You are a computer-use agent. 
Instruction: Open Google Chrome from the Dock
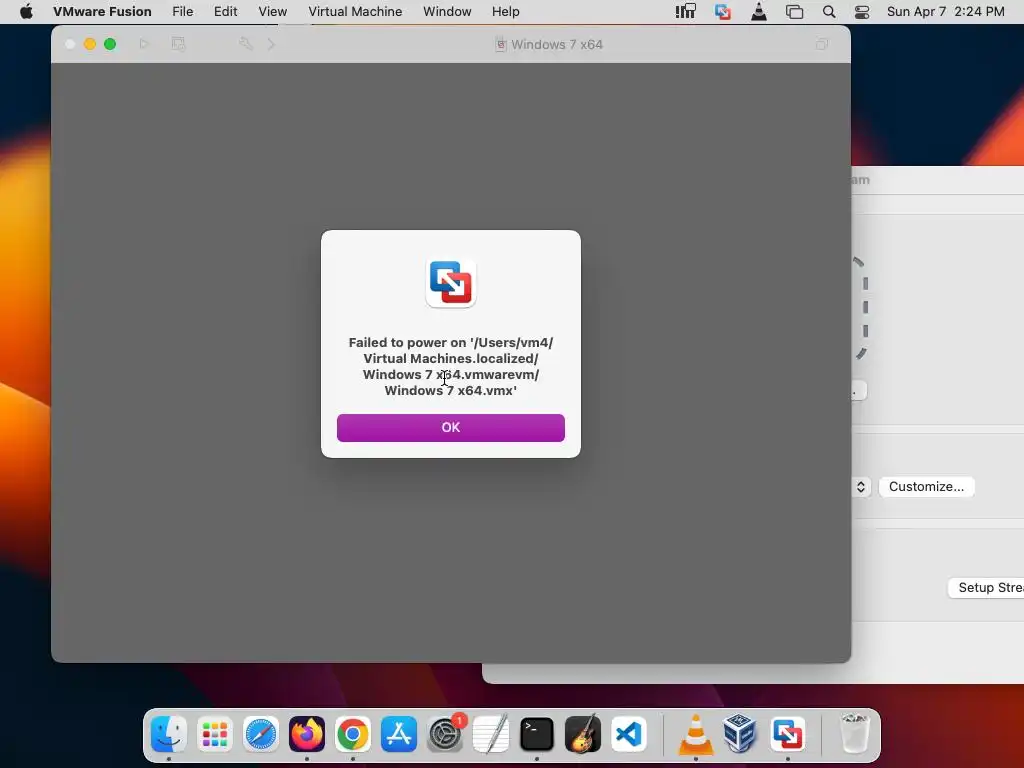click(353, 734)
